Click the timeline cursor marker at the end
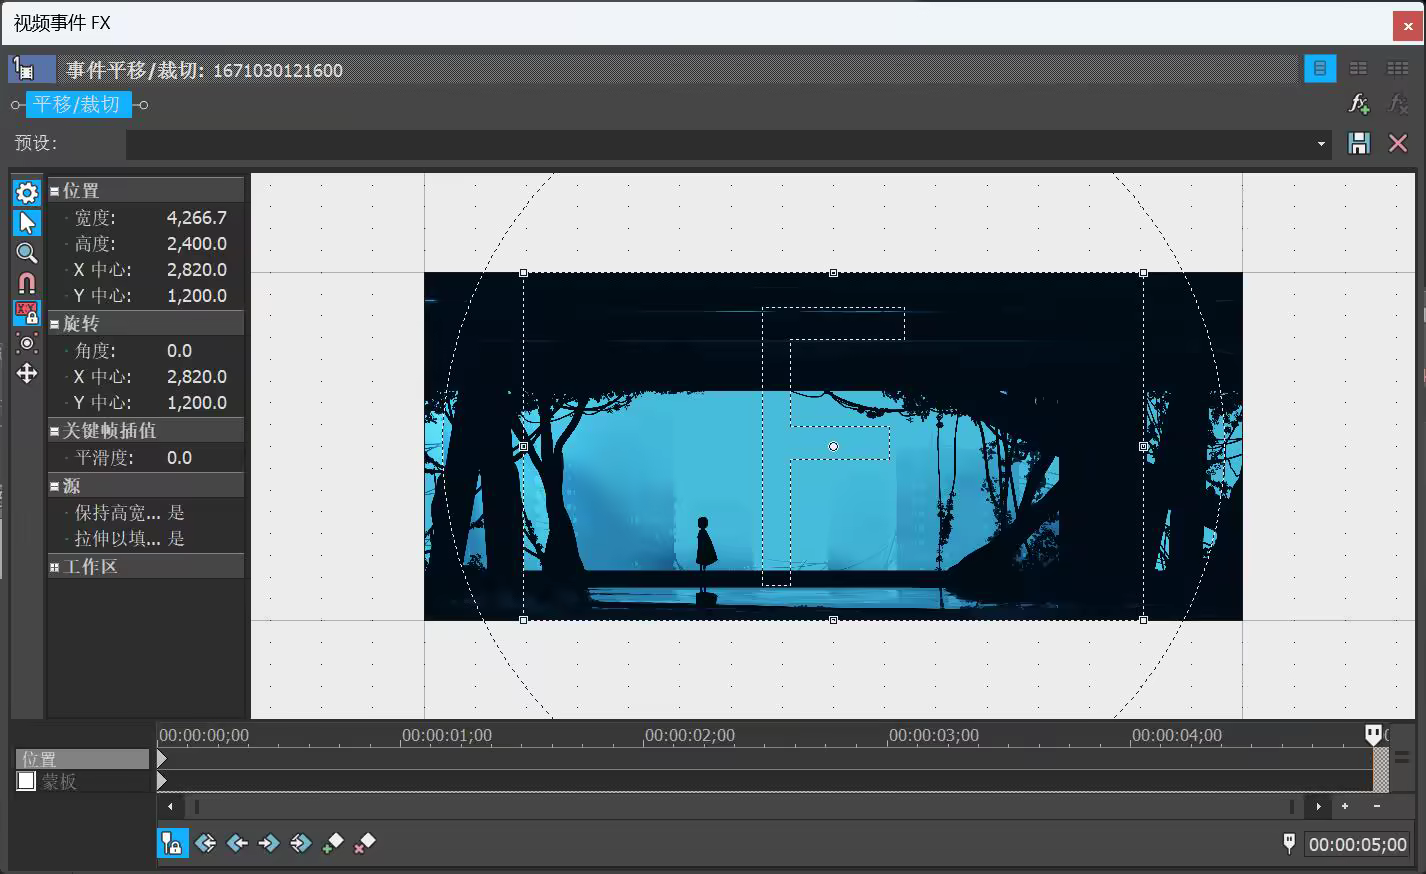The height and width of the screenshot is (874, 1426). tap(1374, 735)
